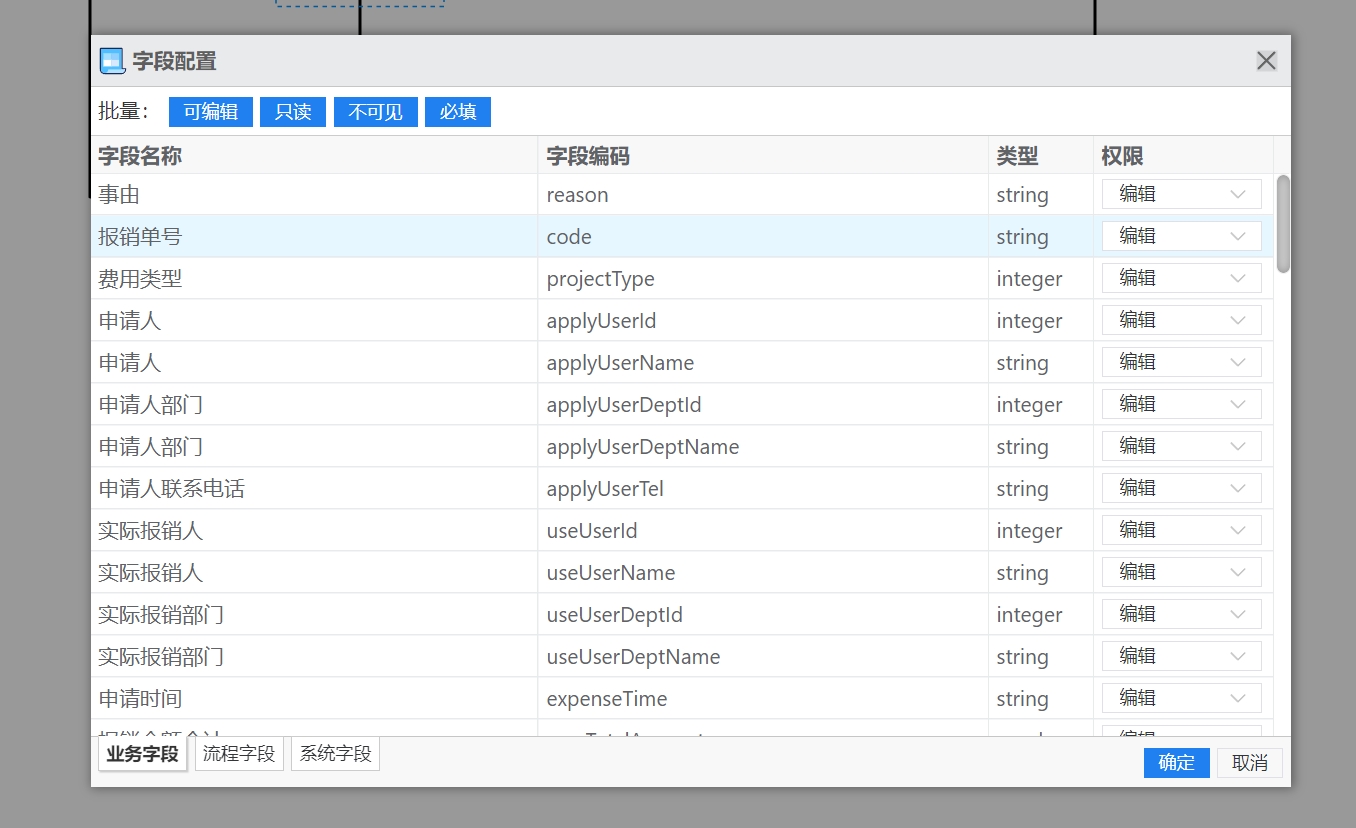Image resolution: width=1356 pixels, height=828 pixels.
Task: Close the 字段配置 dialog
Action: 1266,61
